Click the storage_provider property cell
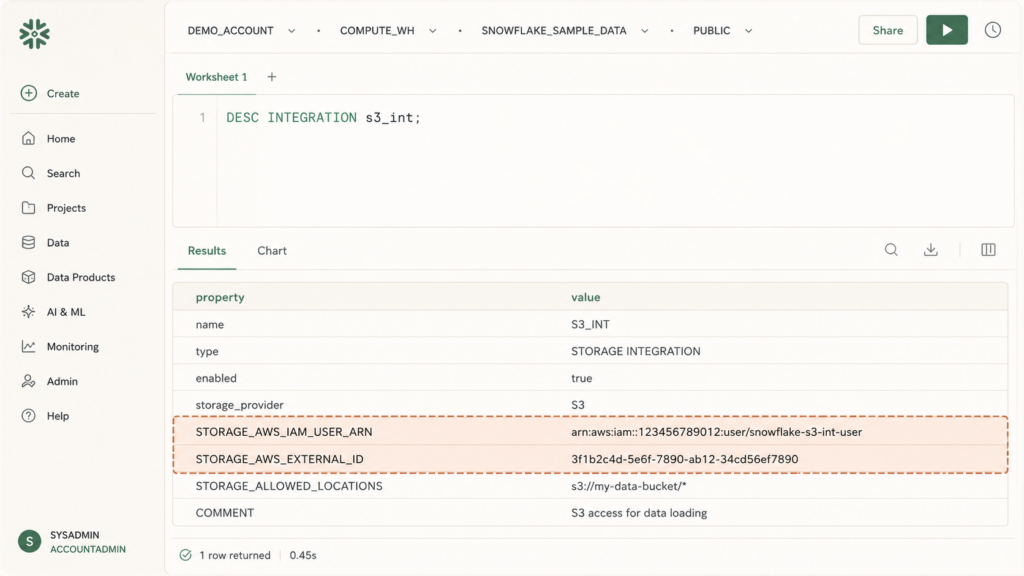The width and height of the screenshot is (1024, 576). pyautogui.click(x=240, y=405)
